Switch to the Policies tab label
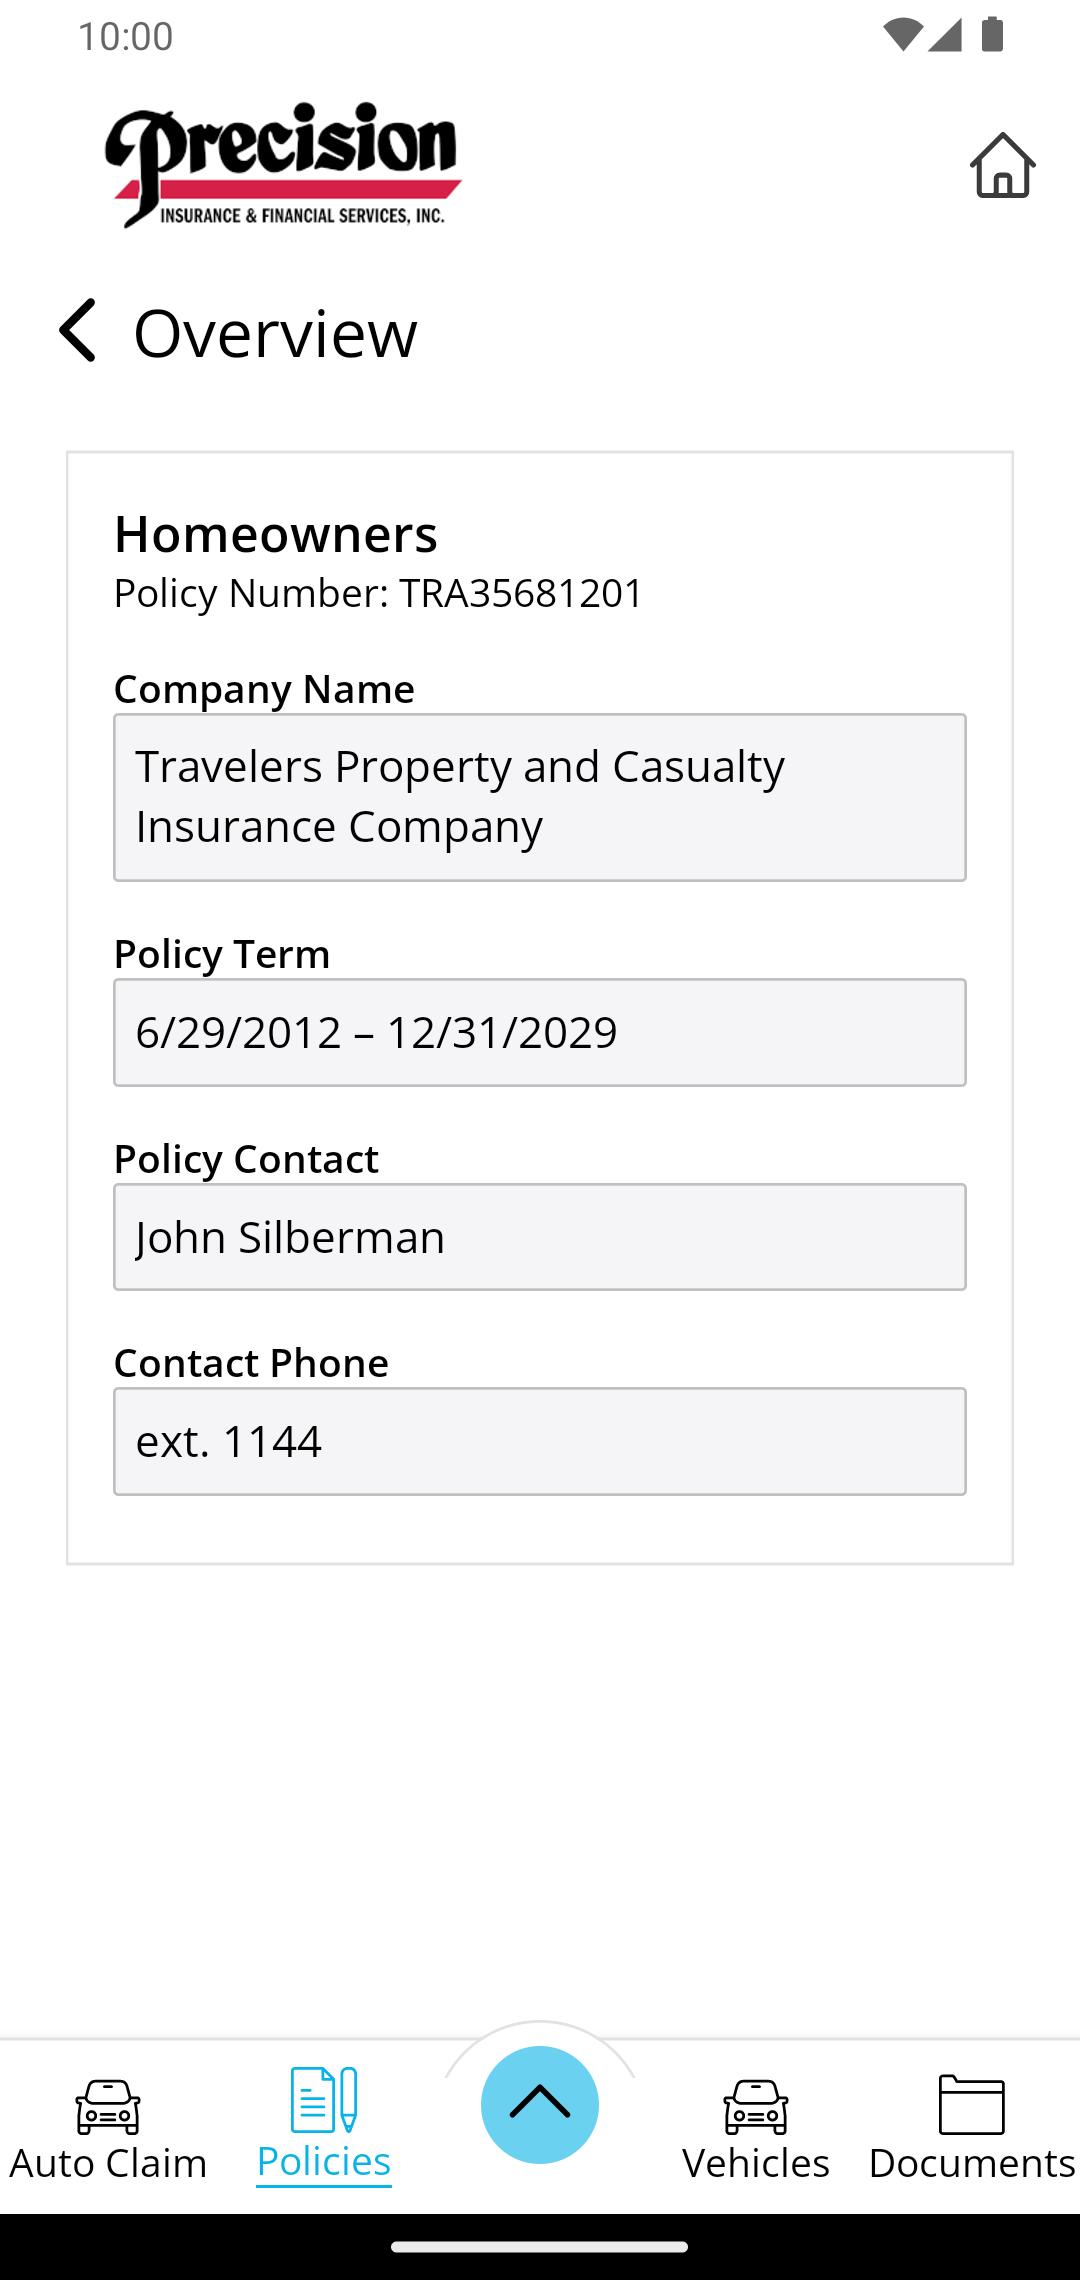This screenshot has height=2280, width=1080. tap(324, 2162)
